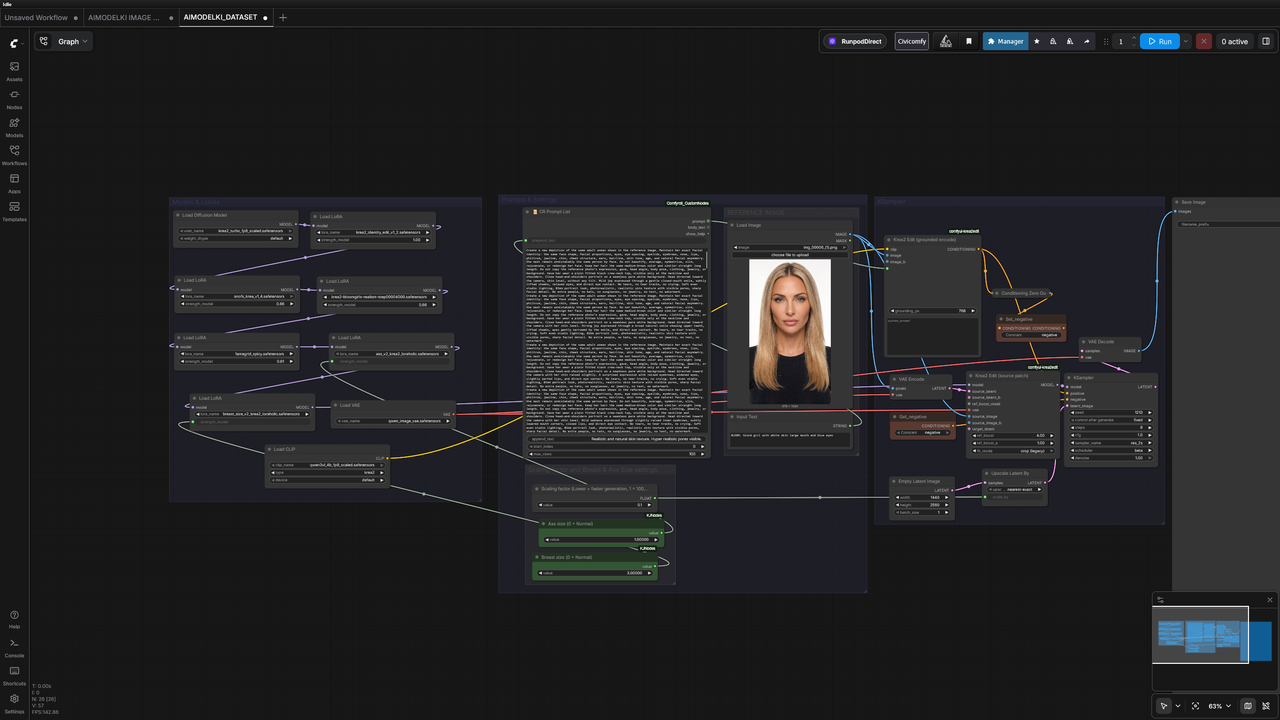The width and height of the screenshot is (1280, 720).
Task: Open the Apps sidebar panel
Action: click(14, 183)
